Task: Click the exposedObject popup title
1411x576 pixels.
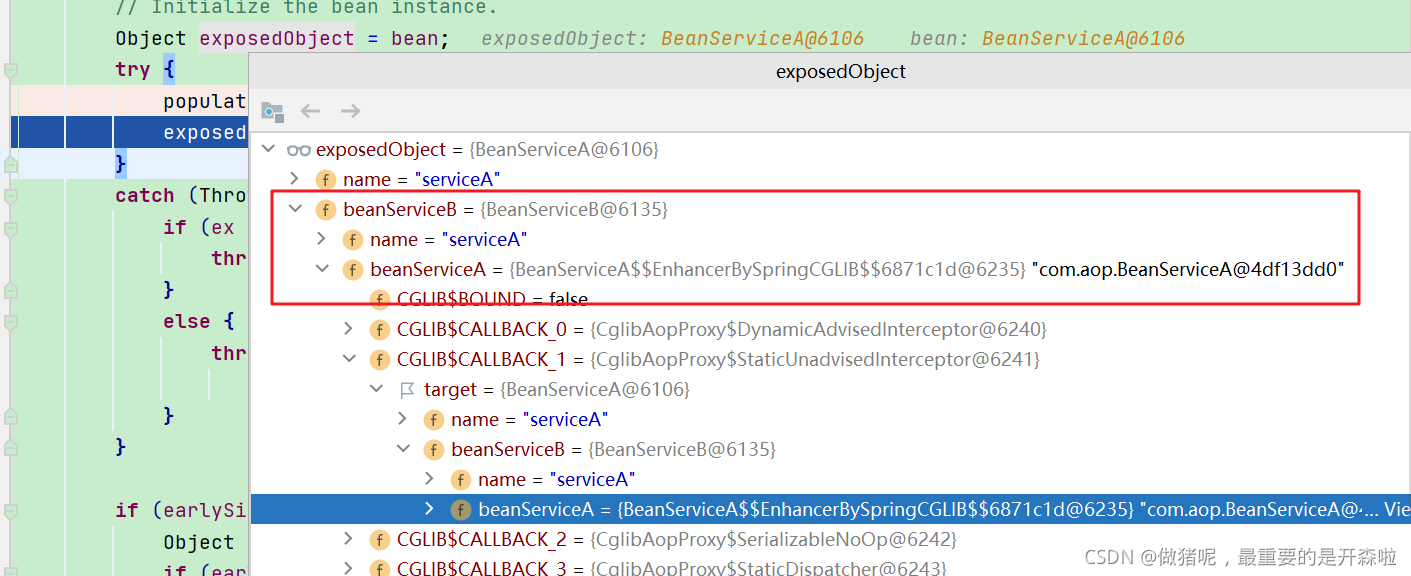Action: click(x=840, y=72)
